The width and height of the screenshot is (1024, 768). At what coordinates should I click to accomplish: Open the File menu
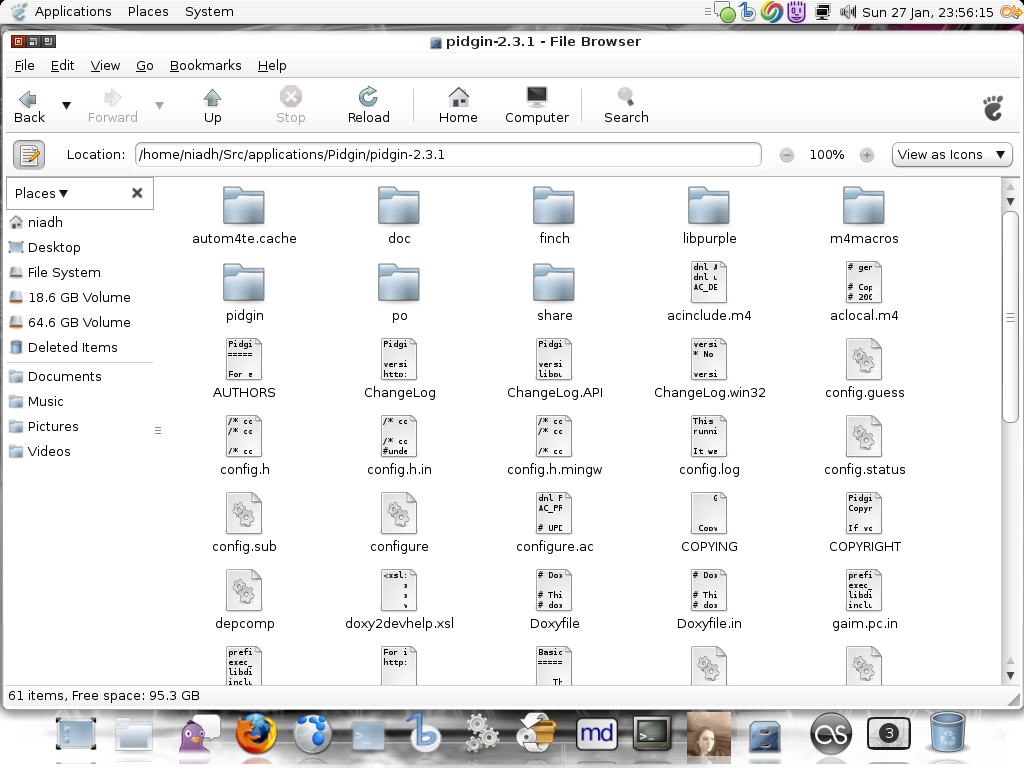24,65
